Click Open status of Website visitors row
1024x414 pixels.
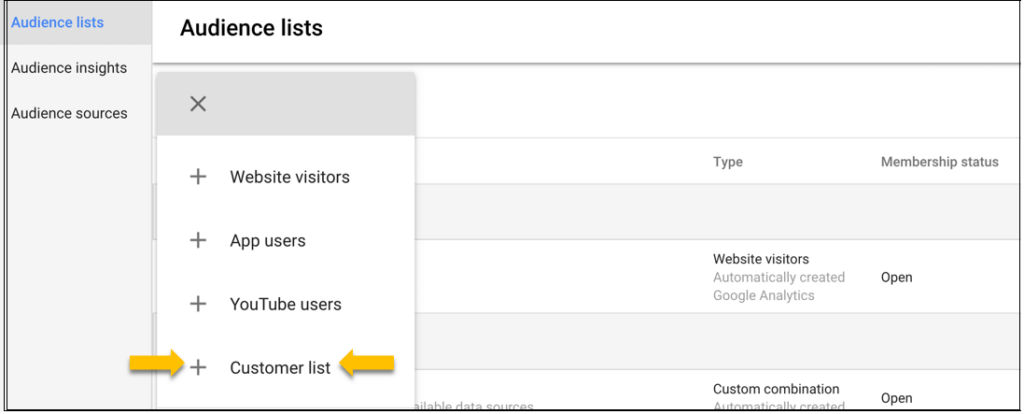[897, 277]
